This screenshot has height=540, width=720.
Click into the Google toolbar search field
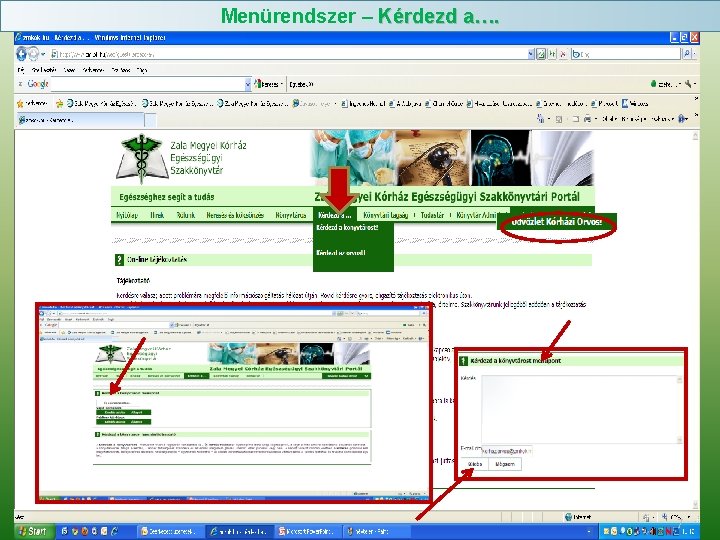coord(147,84)
